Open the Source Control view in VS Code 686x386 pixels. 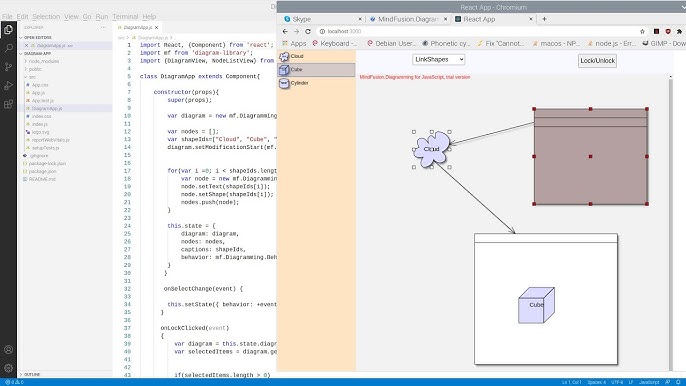click(x=8, y=67)
